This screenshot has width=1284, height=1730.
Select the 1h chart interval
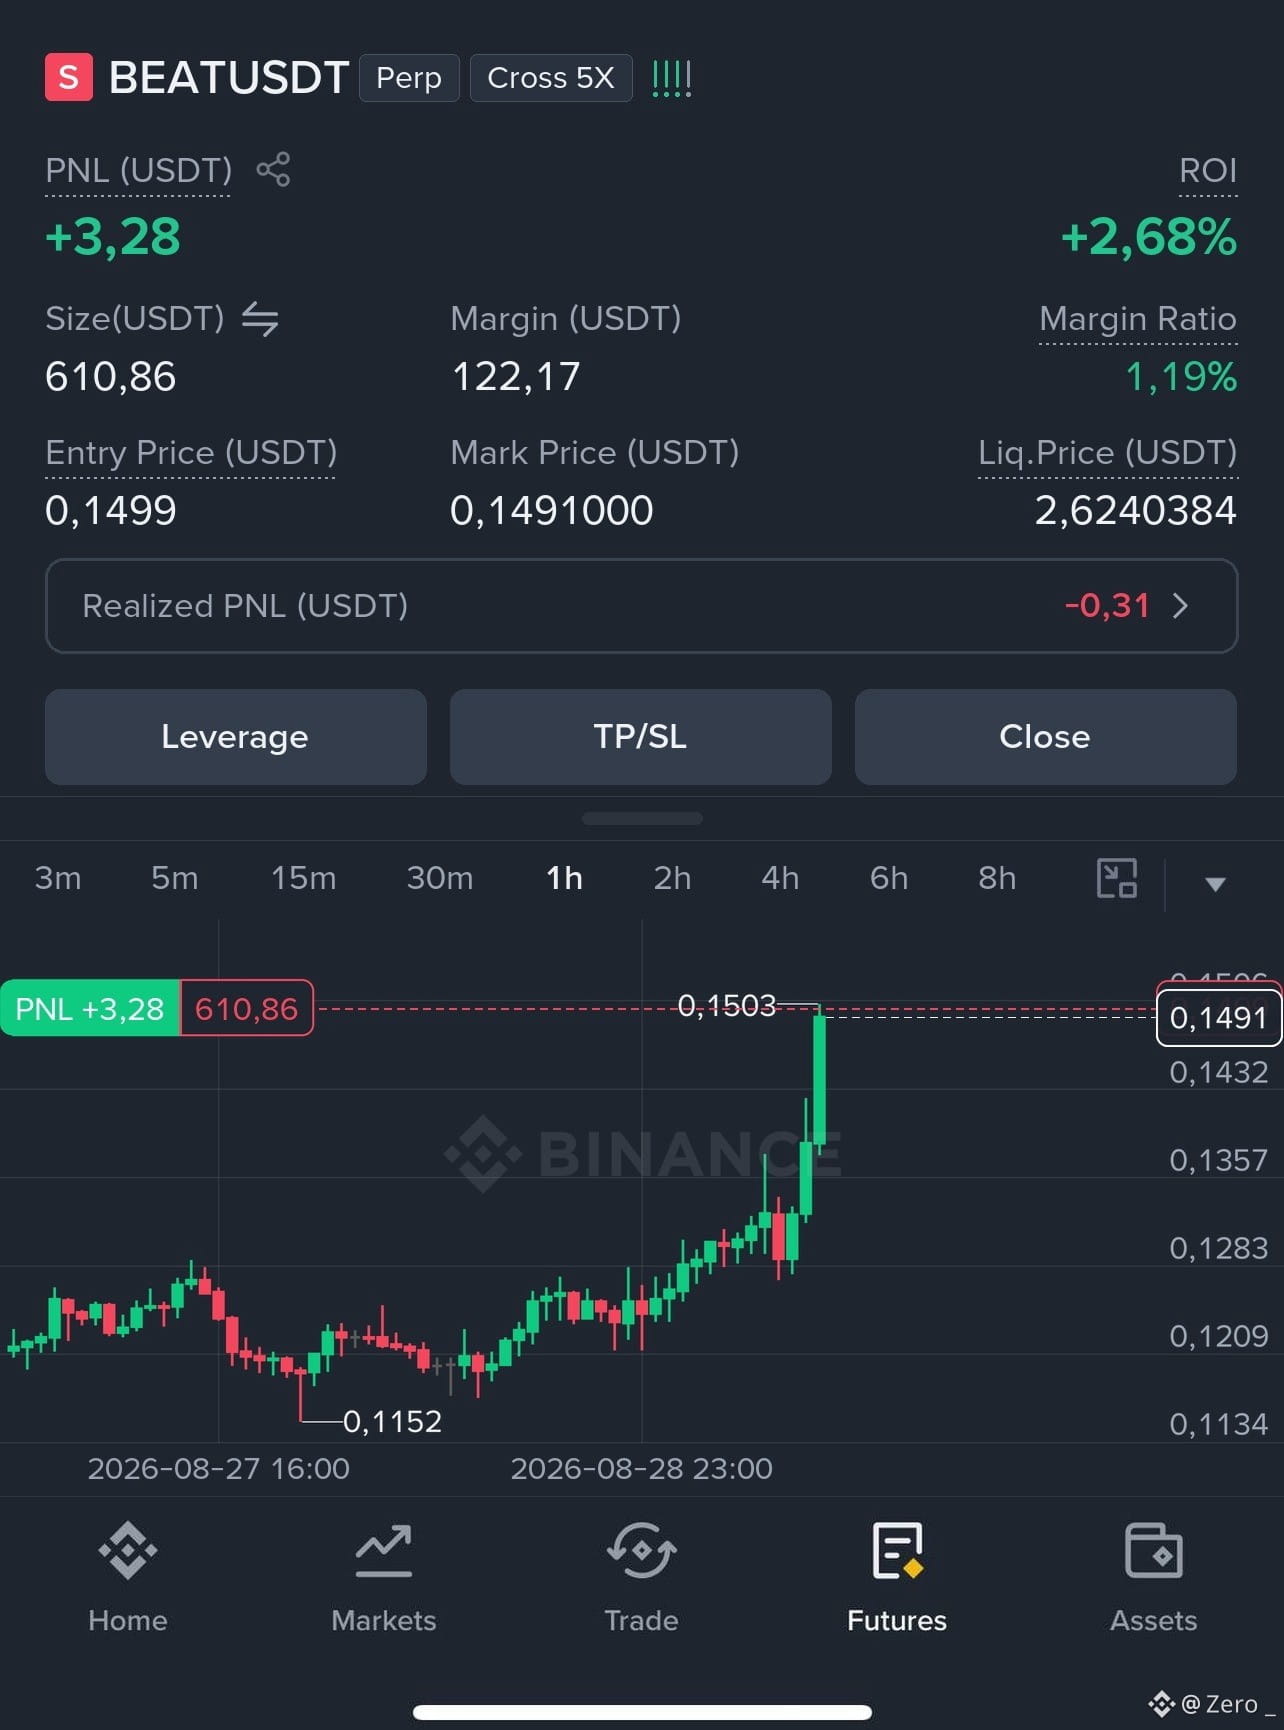coord(564,878)
